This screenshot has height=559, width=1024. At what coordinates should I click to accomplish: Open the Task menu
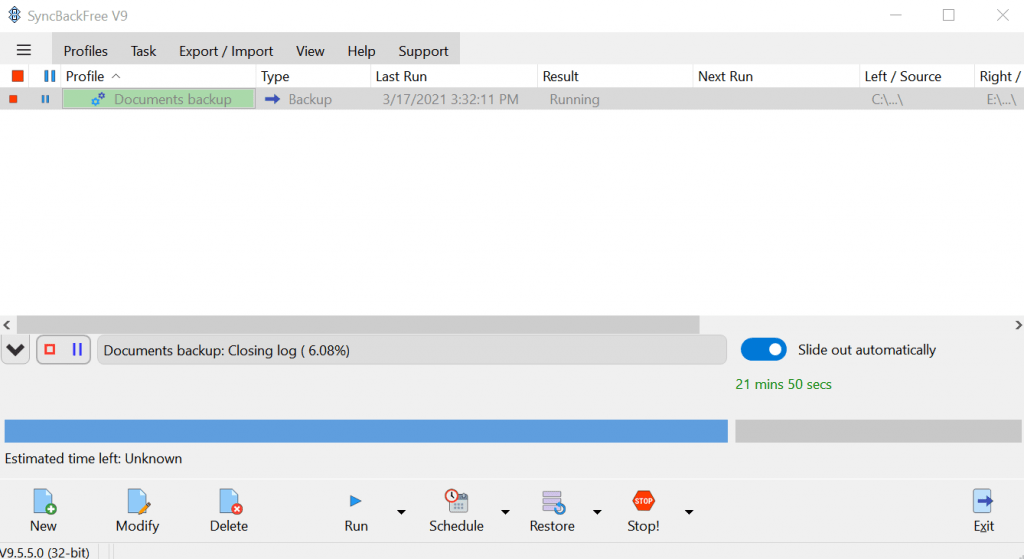[143, 51]
